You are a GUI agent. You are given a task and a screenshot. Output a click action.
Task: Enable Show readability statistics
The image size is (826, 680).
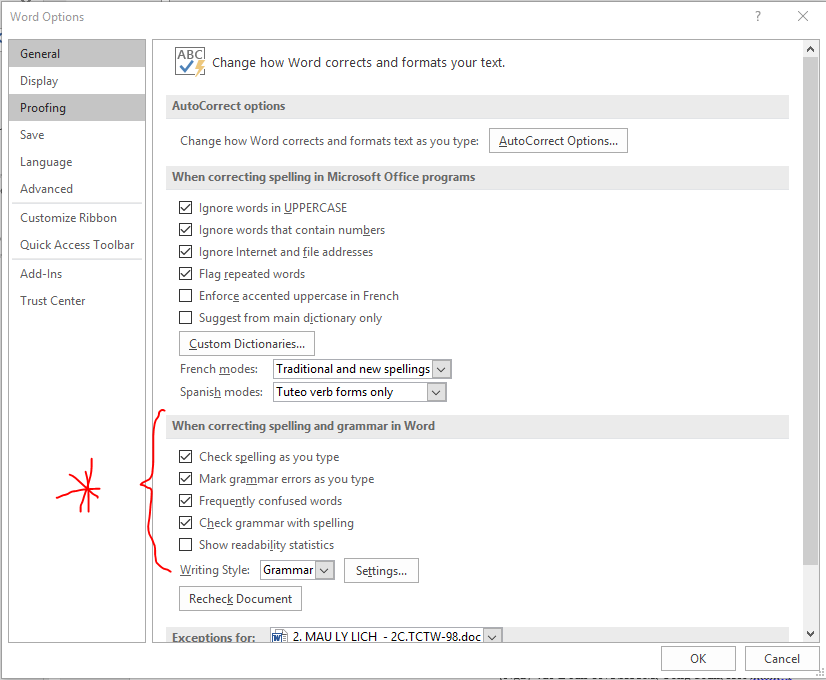pyautogui.click(x=185, y=545)
